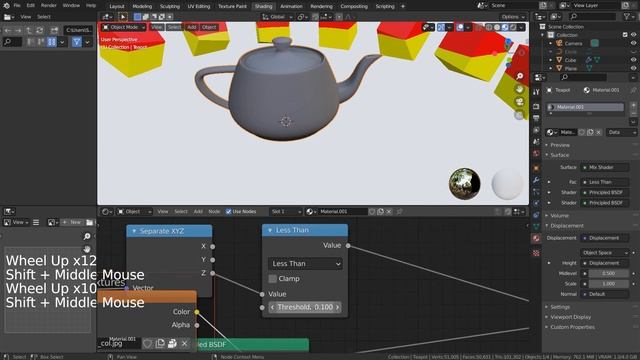Open the Less Than operation dropdown
This screenshot has height=360, width=640.
click(305, 264)
